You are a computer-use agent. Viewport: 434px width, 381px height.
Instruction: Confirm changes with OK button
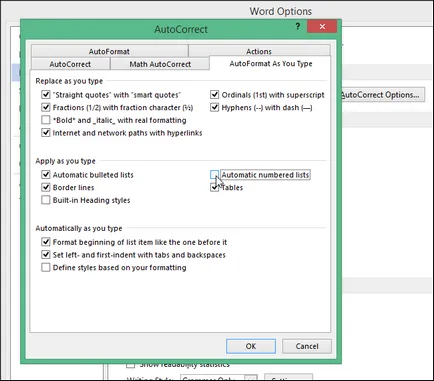coord(251,346)
